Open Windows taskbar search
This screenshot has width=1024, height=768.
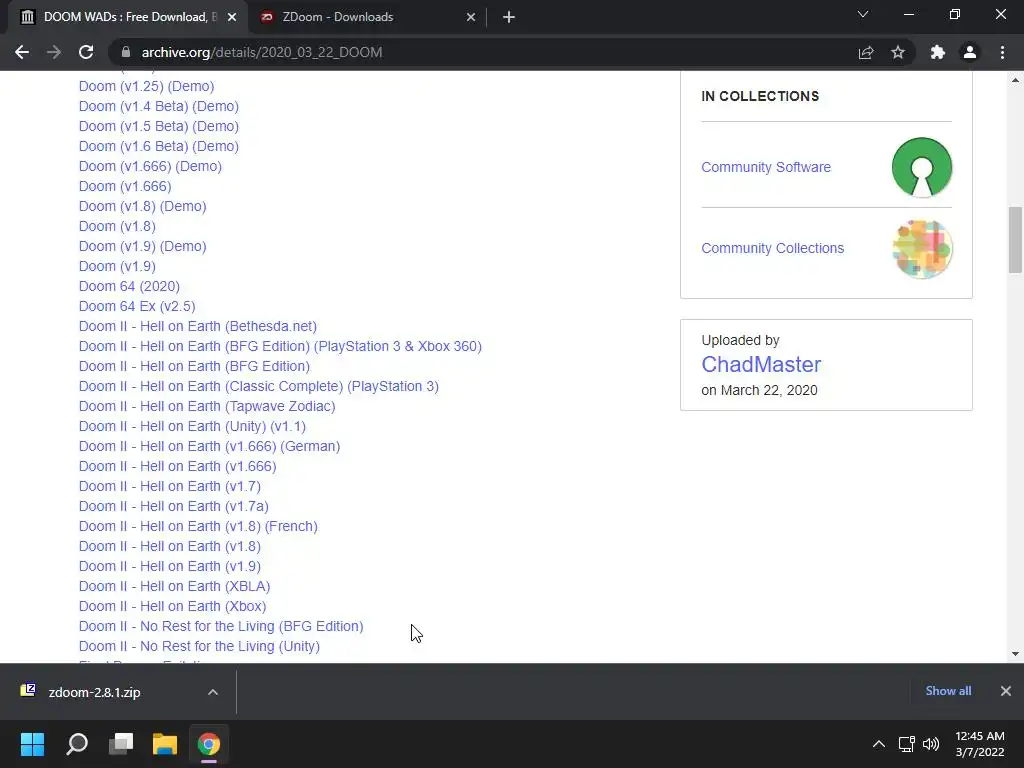pos(77,744)
